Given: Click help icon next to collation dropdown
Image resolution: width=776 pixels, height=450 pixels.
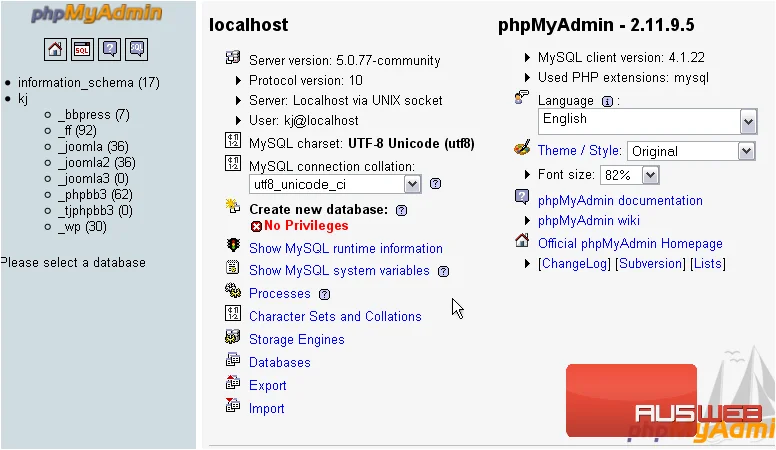Looking at the screenshot, I should click(436, 184).
